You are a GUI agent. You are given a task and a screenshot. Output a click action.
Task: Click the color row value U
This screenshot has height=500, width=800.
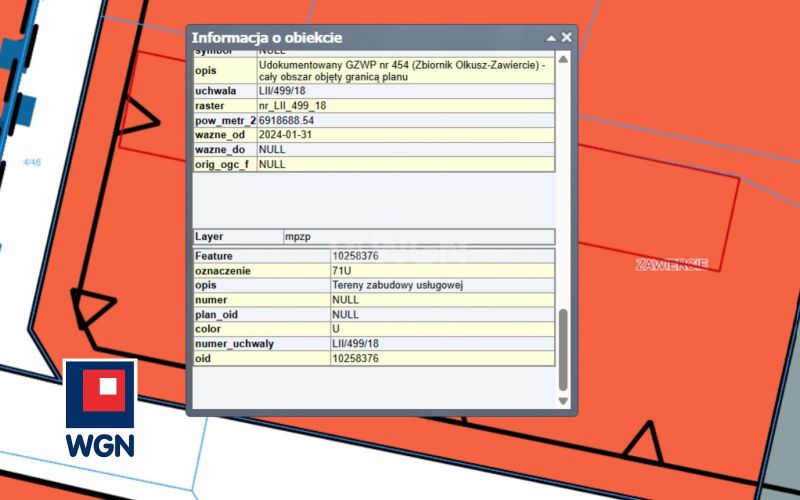coord(336,329)
